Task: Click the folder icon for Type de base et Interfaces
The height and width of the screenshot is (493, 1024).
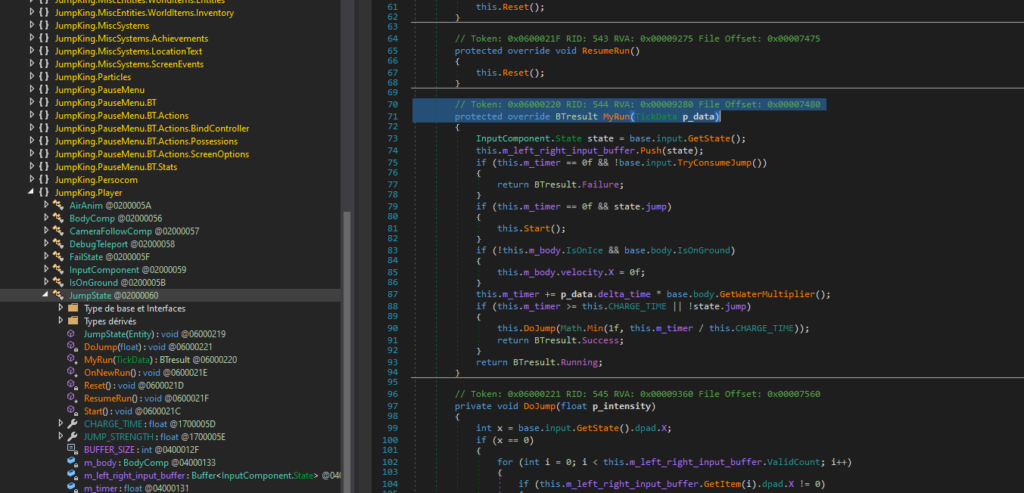Action: click(x=73, y=308)
